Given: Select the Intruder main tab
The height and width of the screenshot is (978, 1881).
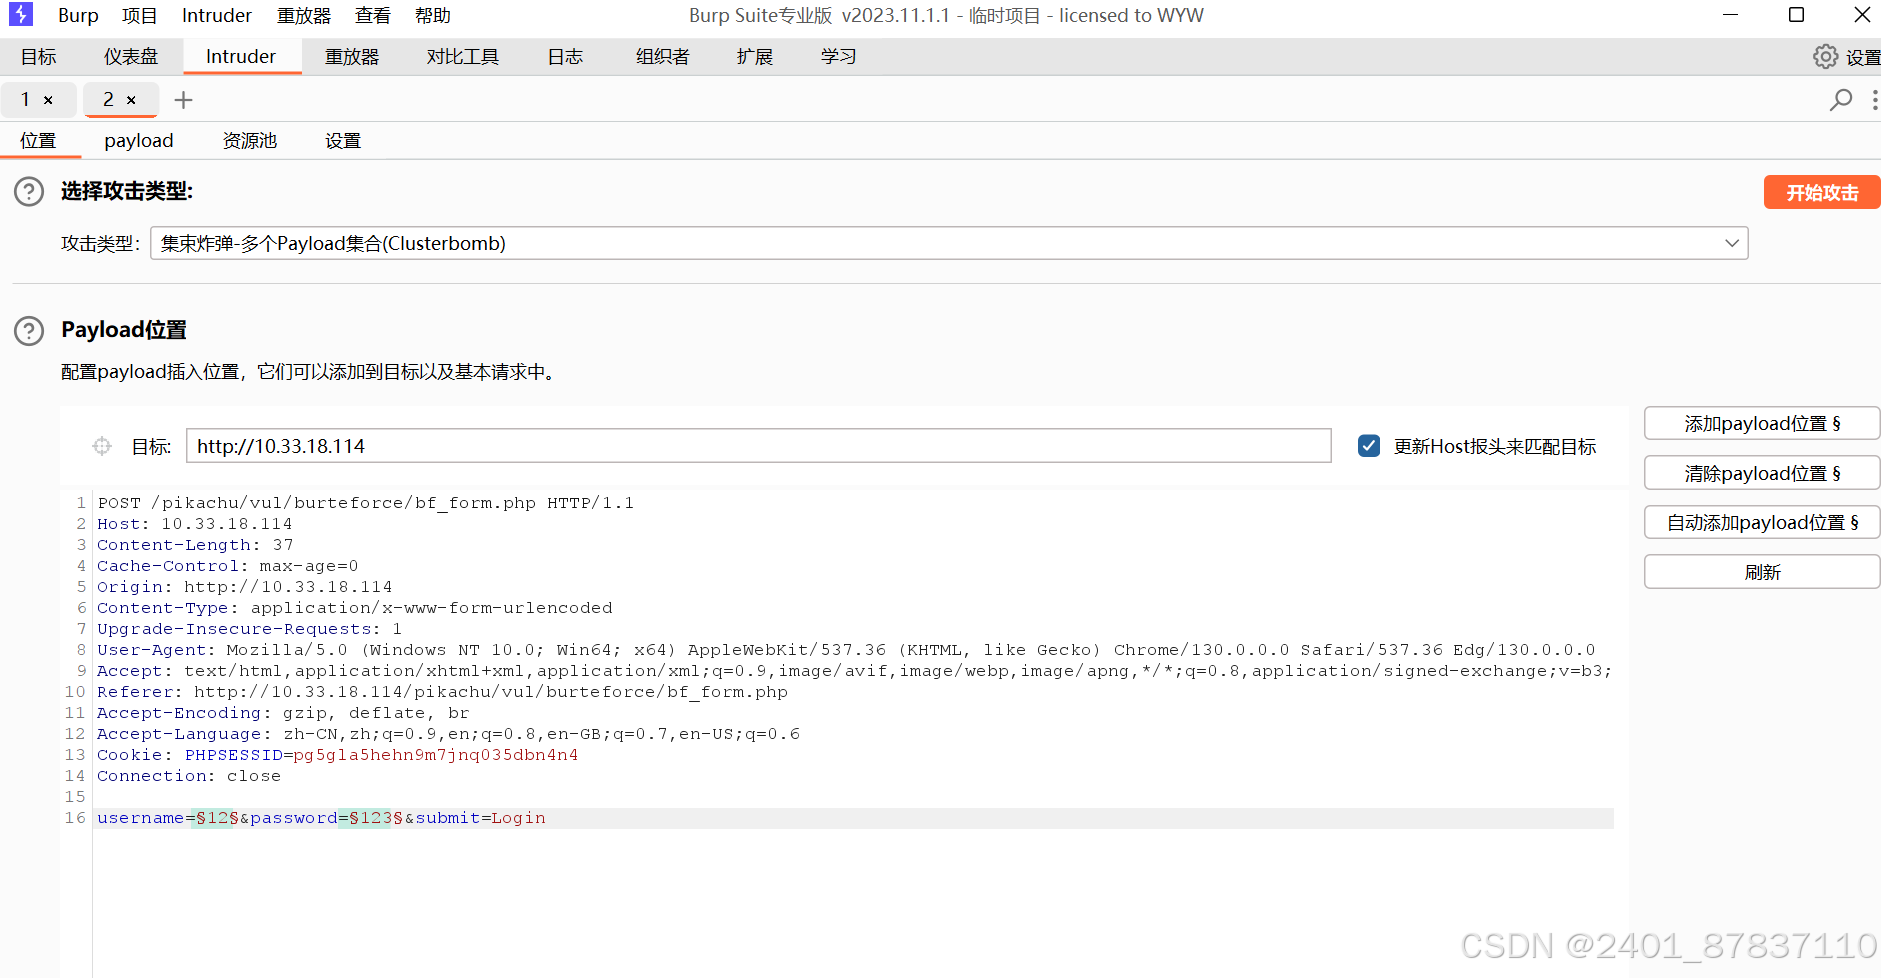Looking at the screenshot, I should 241,57.
